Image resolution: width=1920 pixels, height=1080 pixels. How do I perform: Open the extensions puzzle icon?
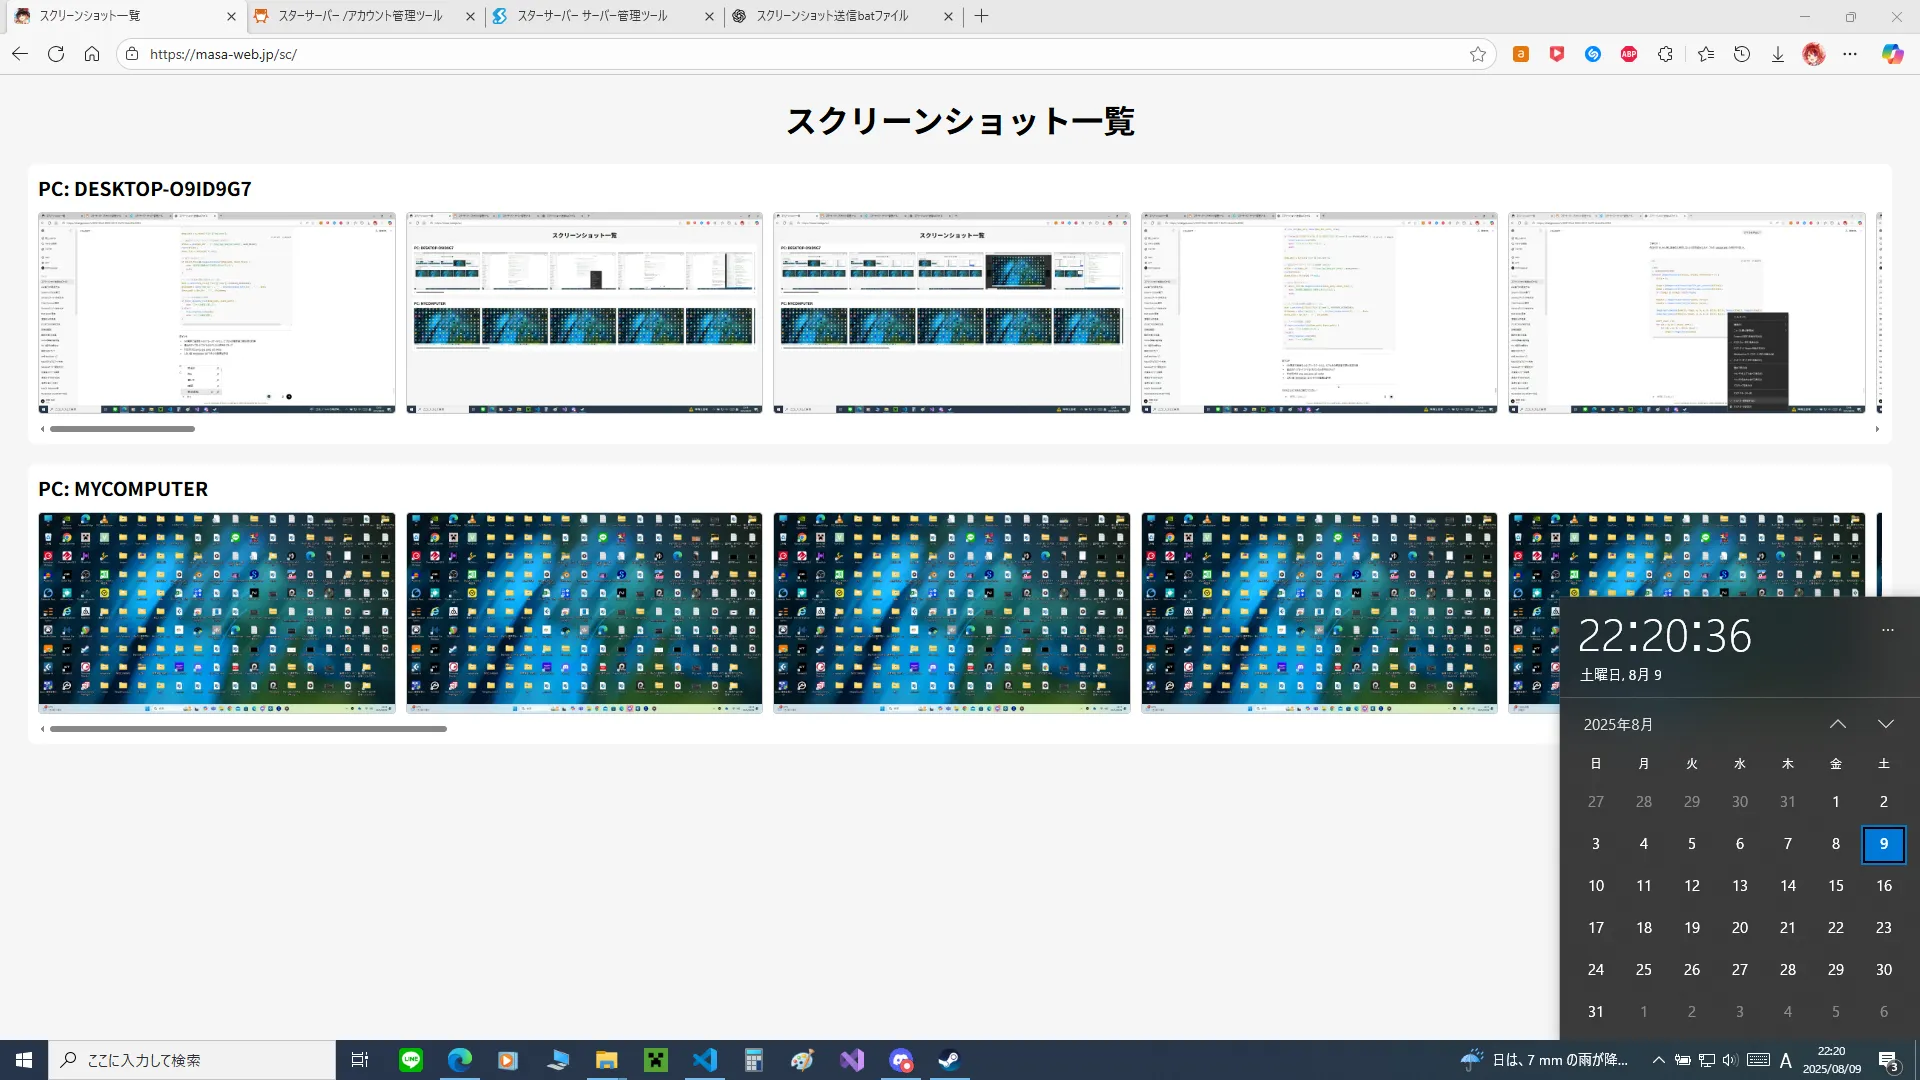pos(1665,54)
